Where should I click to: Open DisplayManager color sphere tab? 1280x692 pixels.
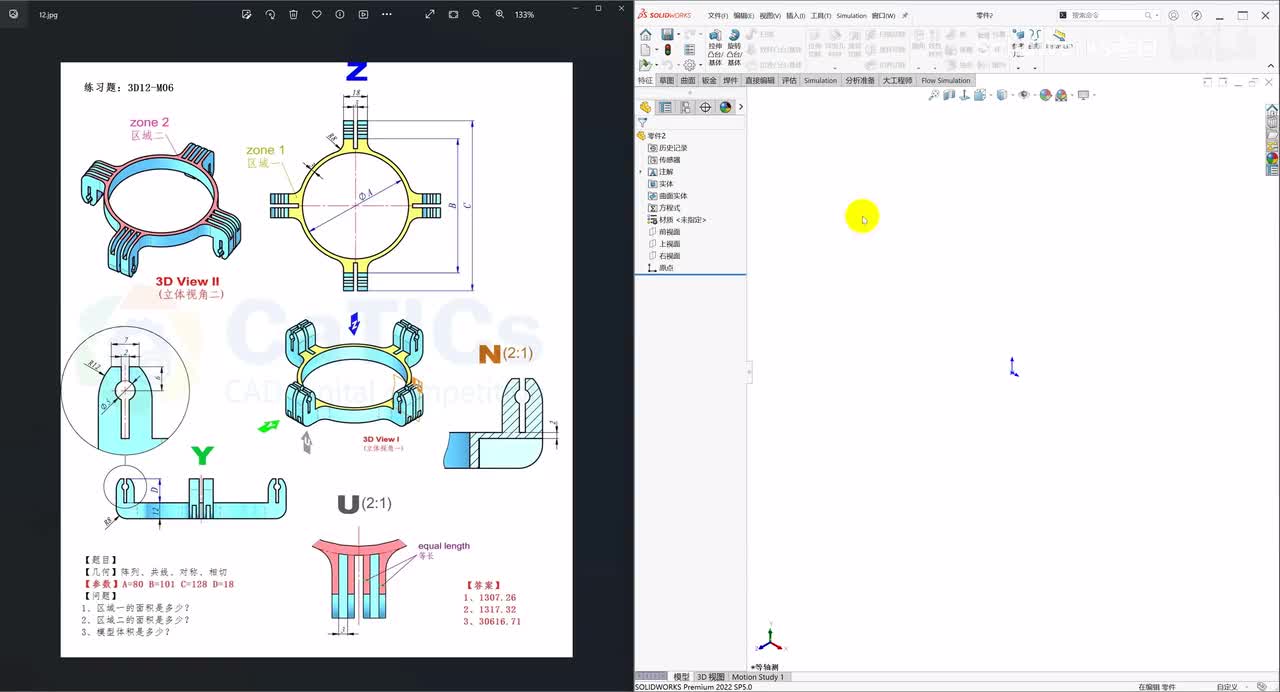pos(725,107)
